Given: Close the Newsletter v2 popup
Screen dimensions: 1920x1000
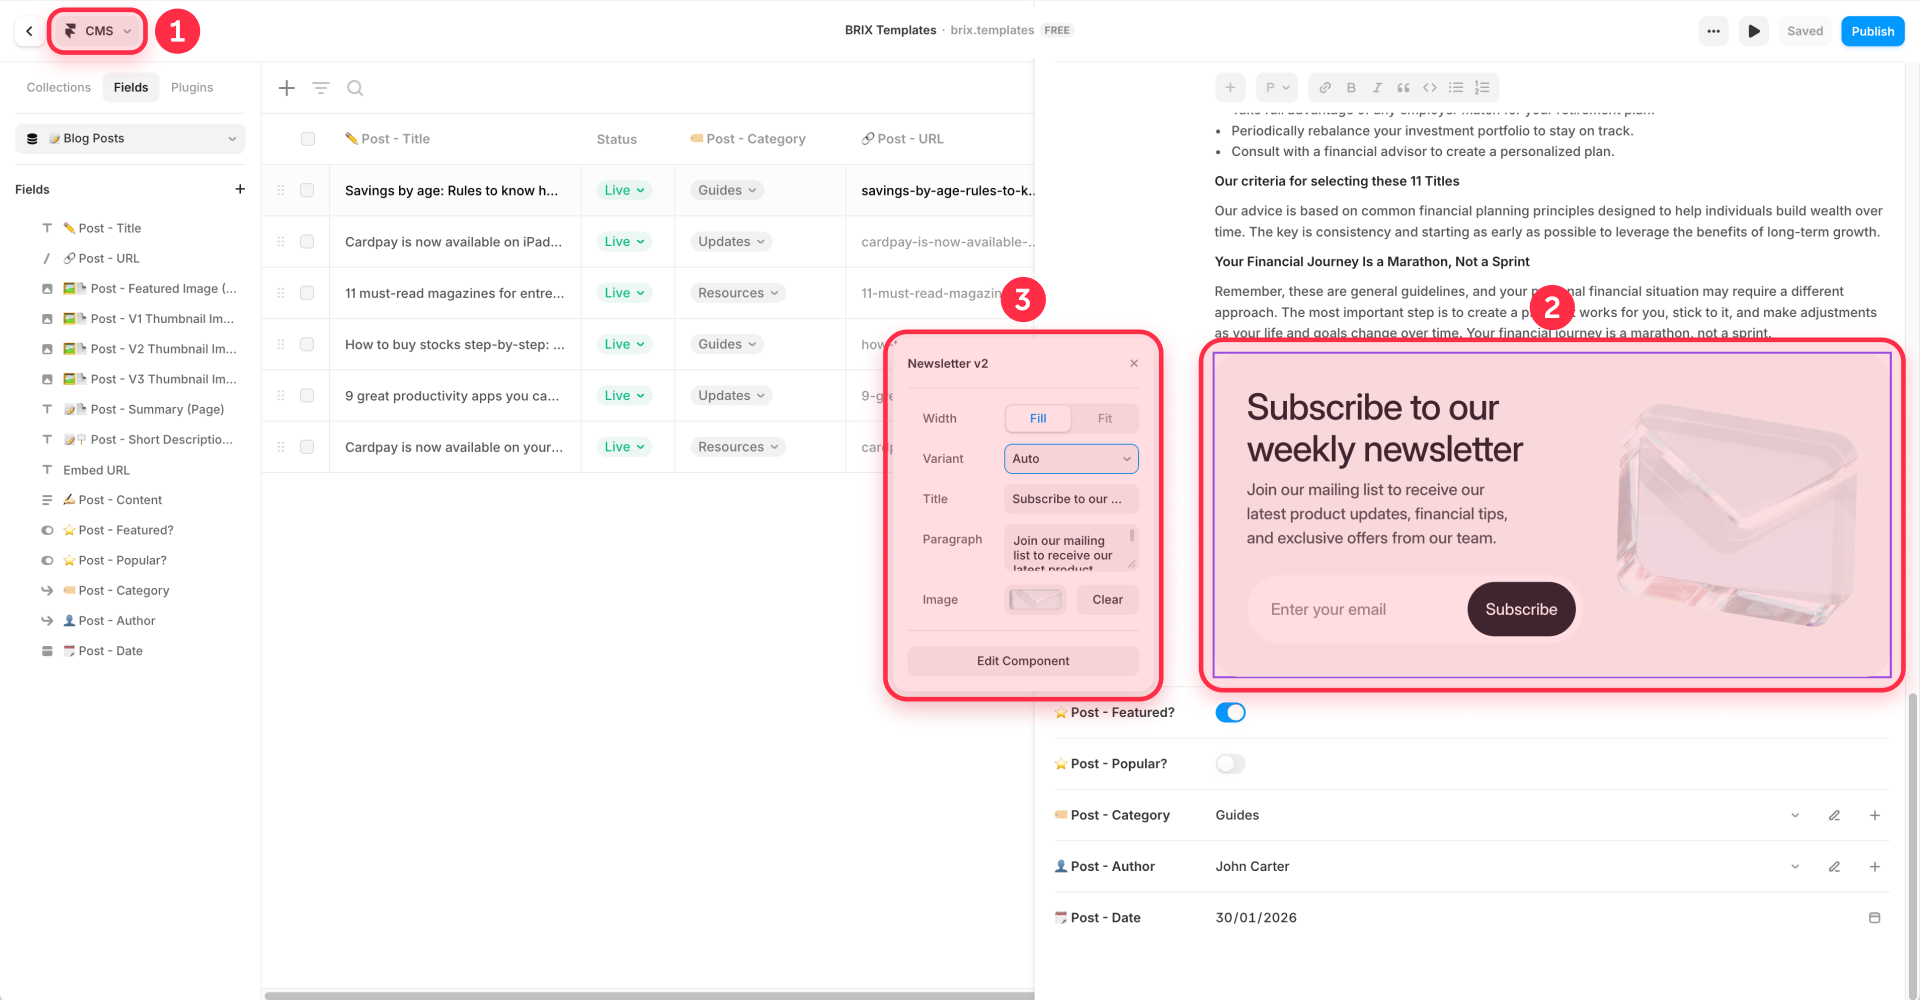Looking at the screenshot, I should (x=1134, y=364).
